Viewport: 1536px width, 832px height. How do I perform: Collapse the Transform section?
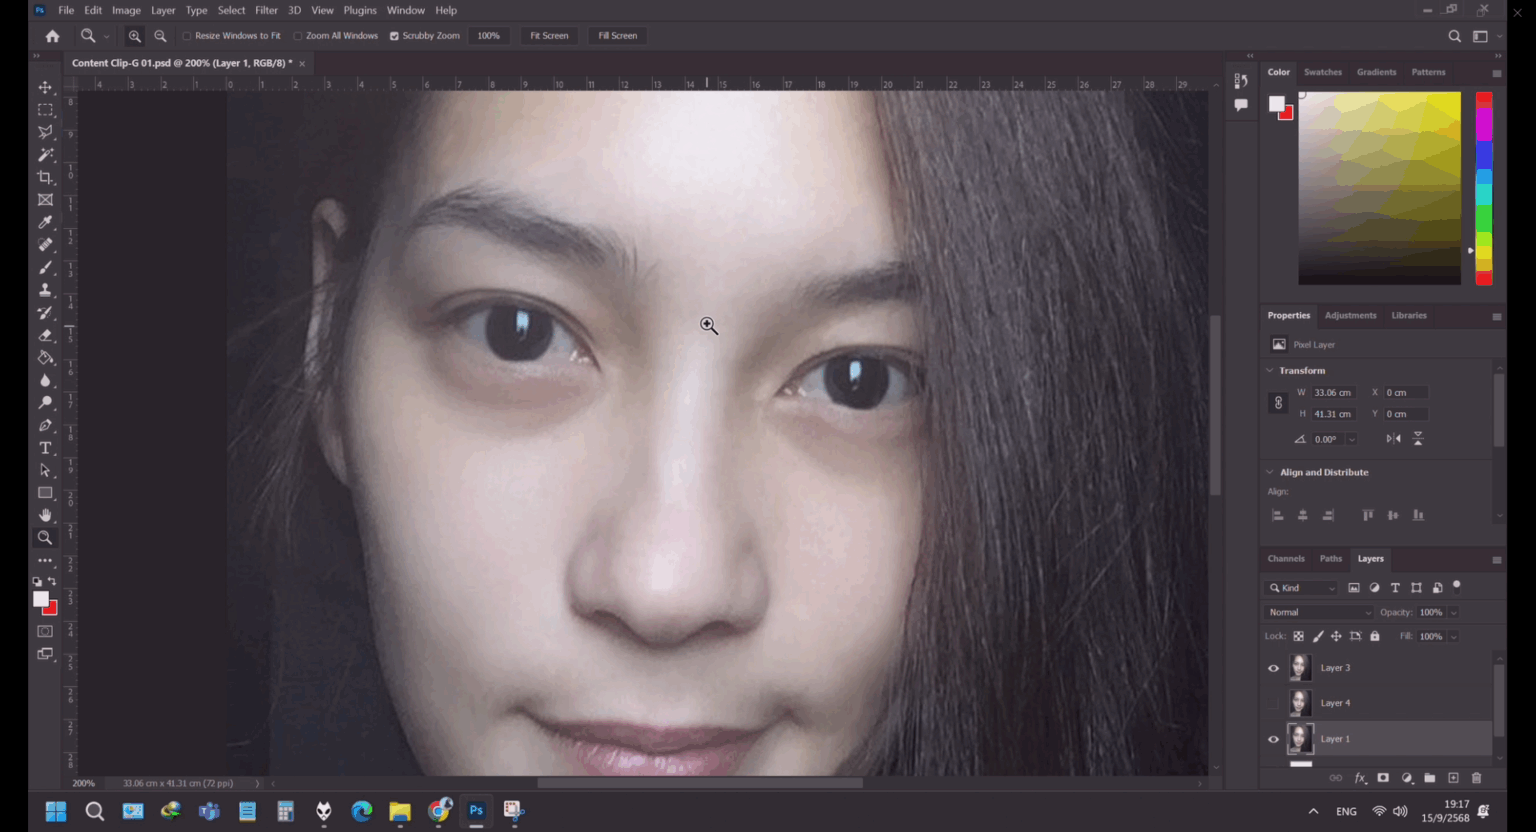[1270, 370]
